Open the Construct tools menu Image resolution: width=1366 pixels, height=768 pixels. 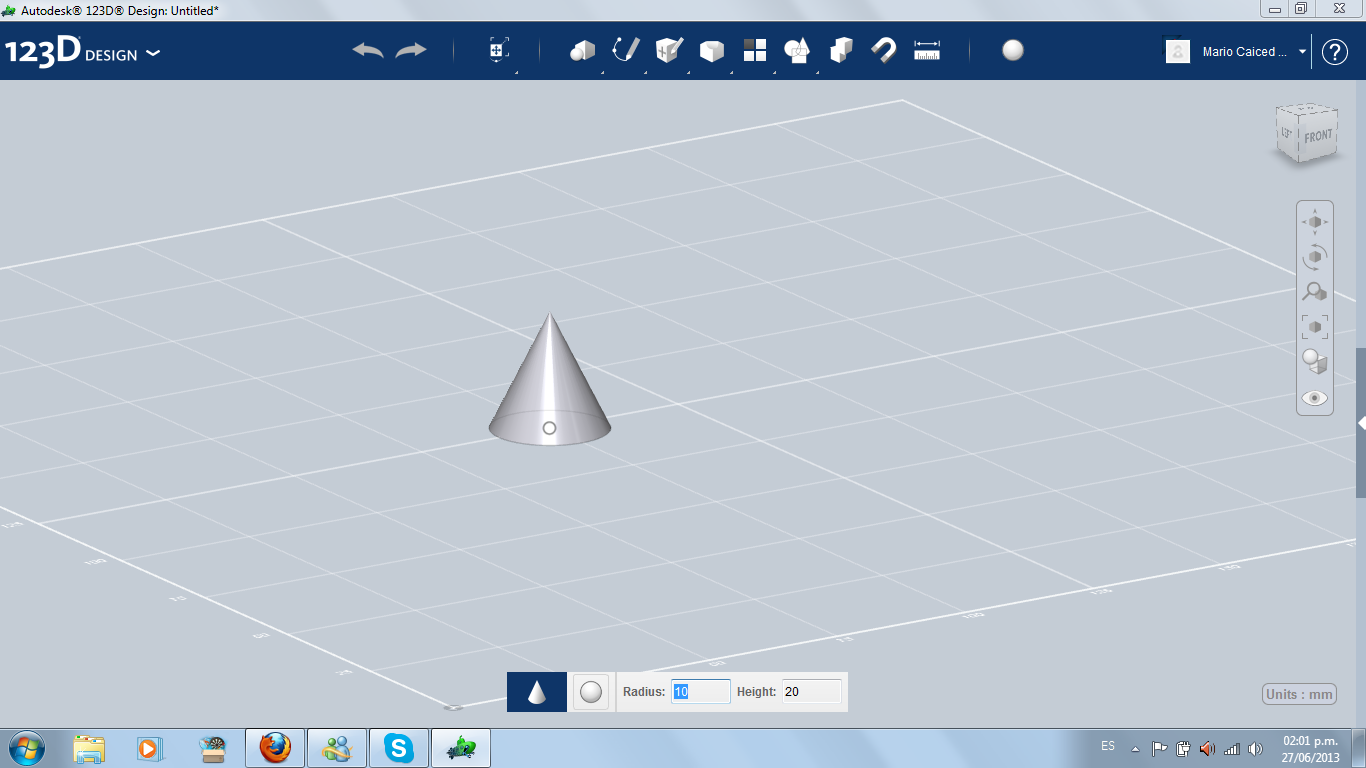669,50
